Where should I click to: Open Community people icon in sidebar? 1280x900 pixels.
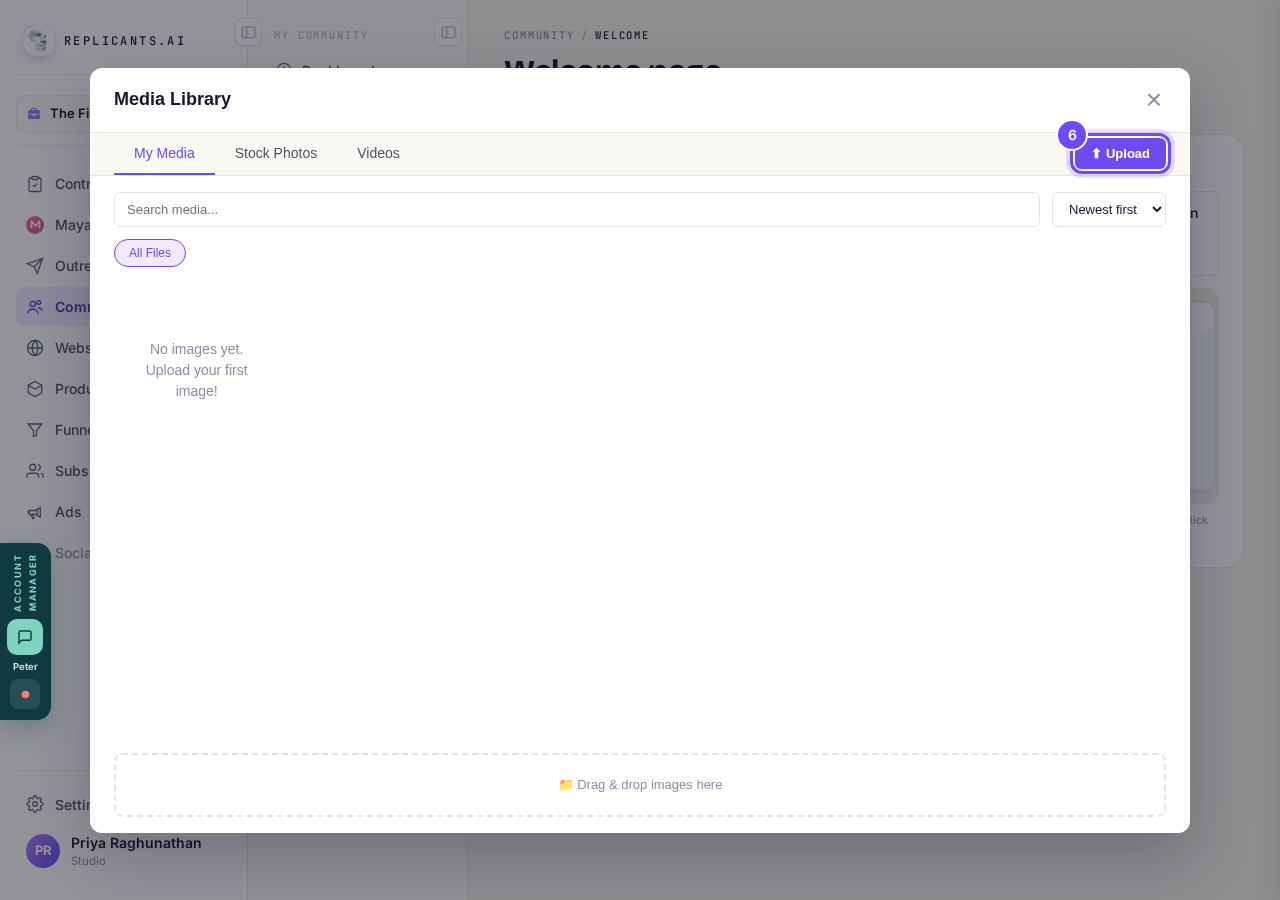35,307
